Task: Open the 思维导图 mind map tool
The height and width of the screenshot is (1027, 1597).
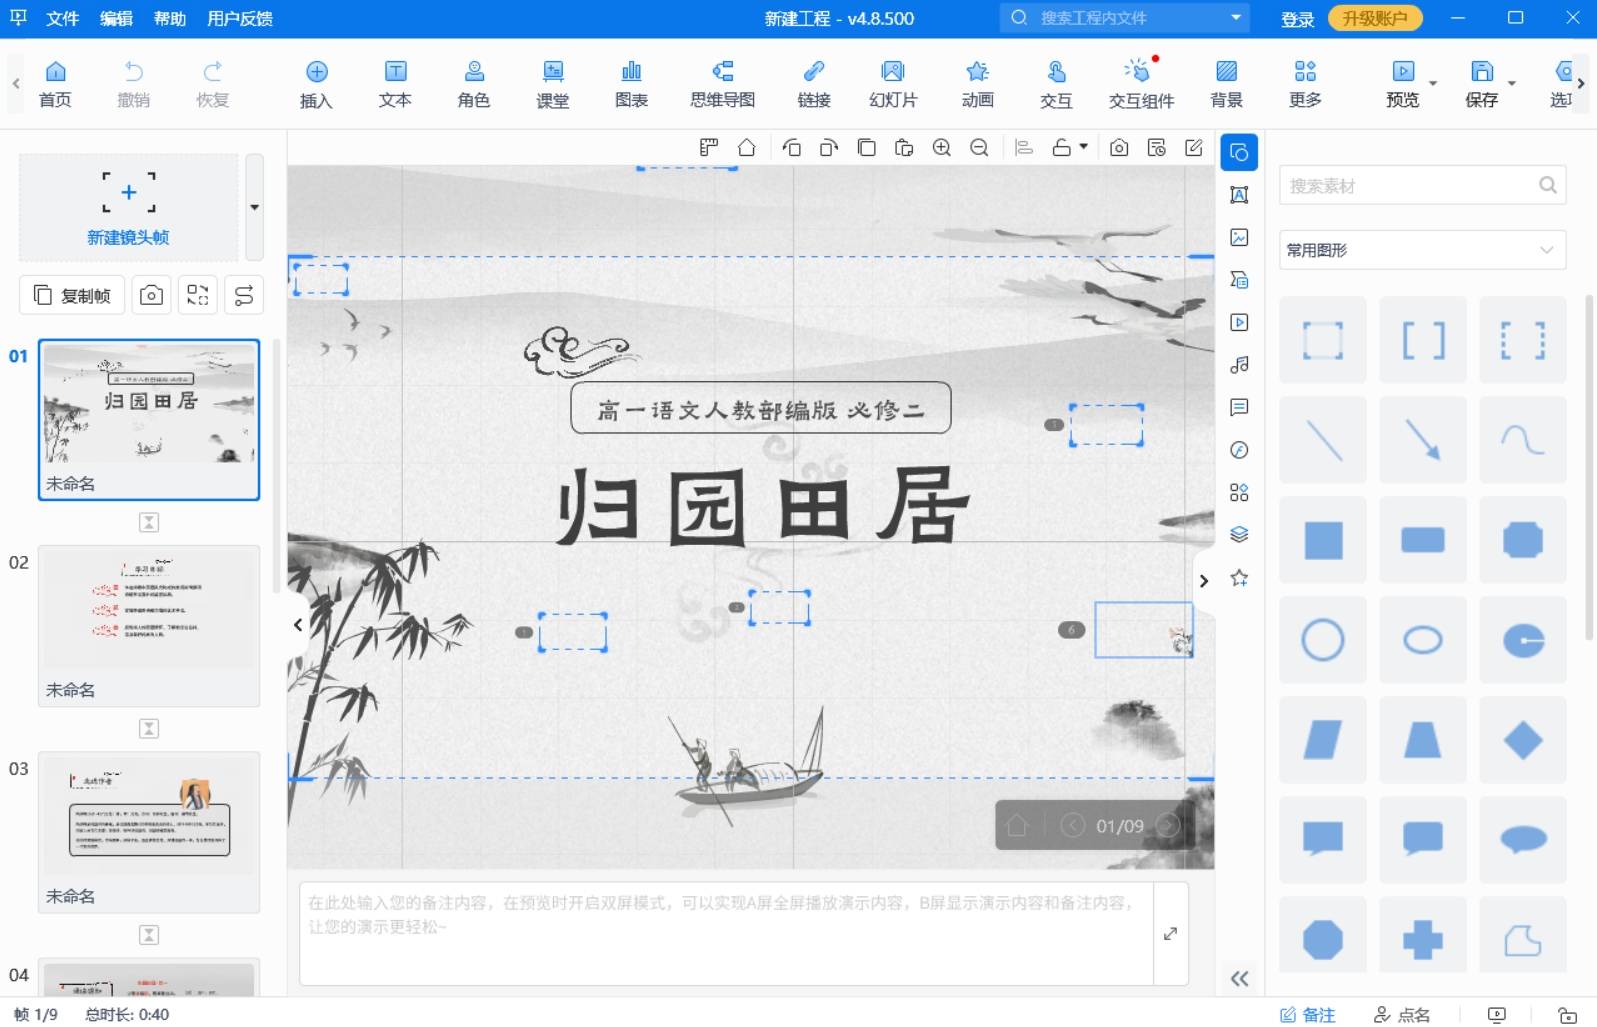Action: (x=722, y=84)
